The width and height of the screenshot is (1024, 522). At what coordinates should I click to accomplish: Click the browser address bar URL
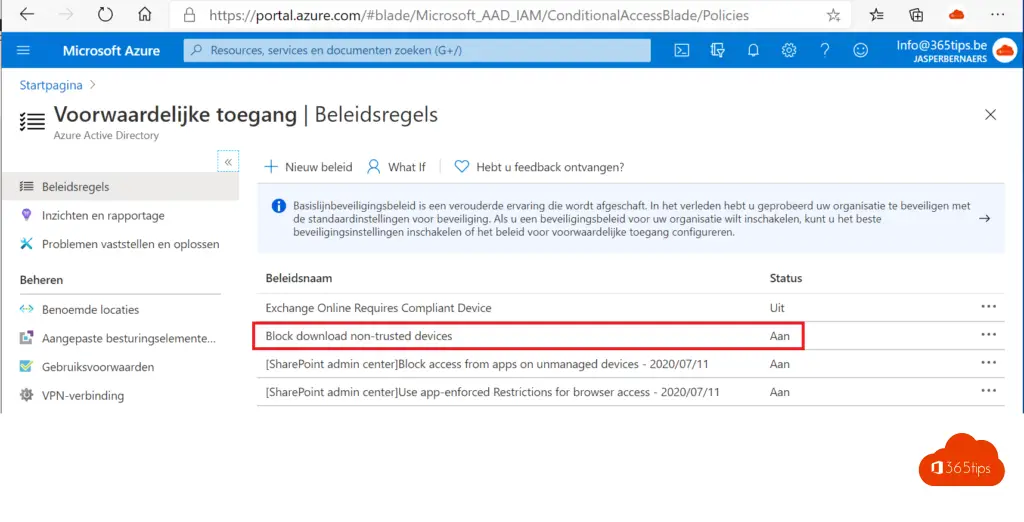click(x=479, y=15)
